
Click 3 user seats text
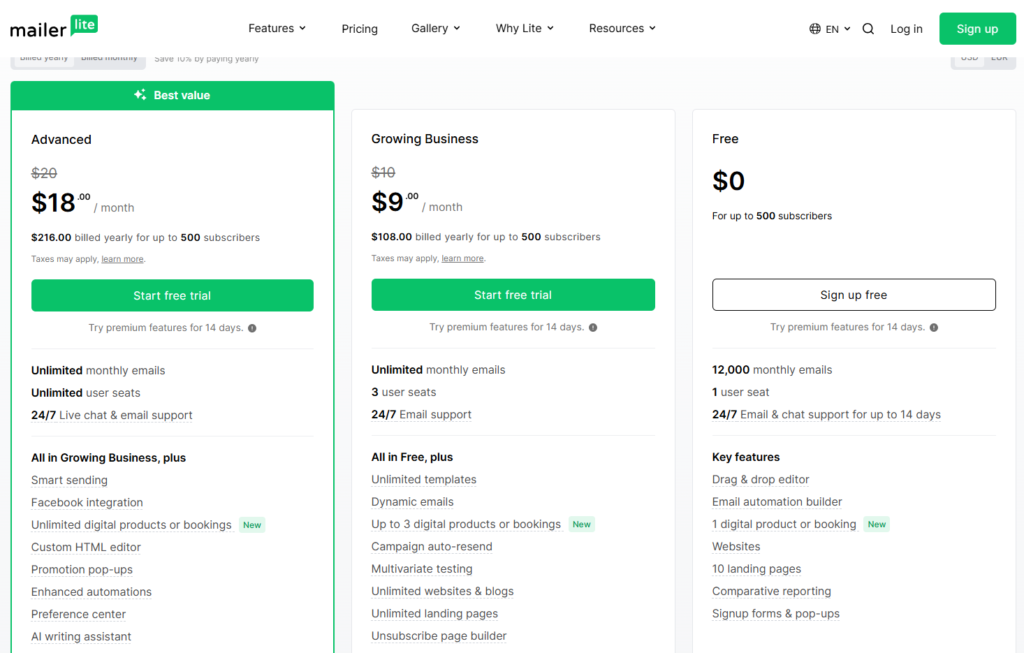pyautogui.click(x=404, y=392)
